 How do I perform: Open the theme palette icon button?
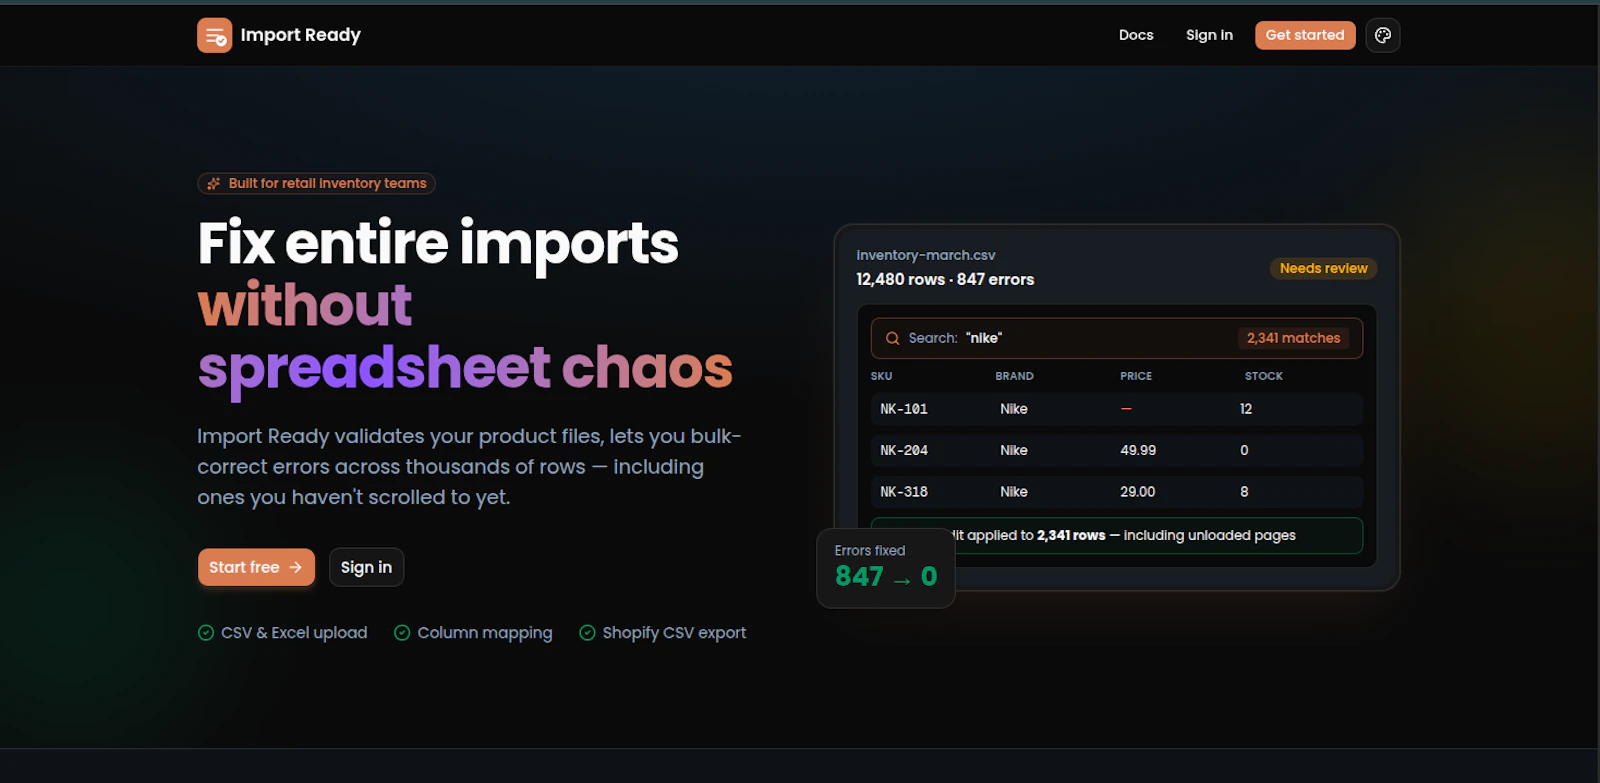(x=1383, y=35)
